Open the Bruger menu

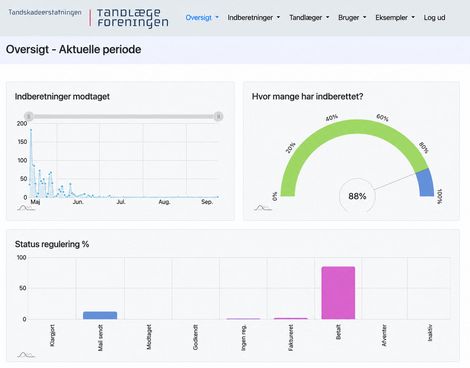[352, 18]
